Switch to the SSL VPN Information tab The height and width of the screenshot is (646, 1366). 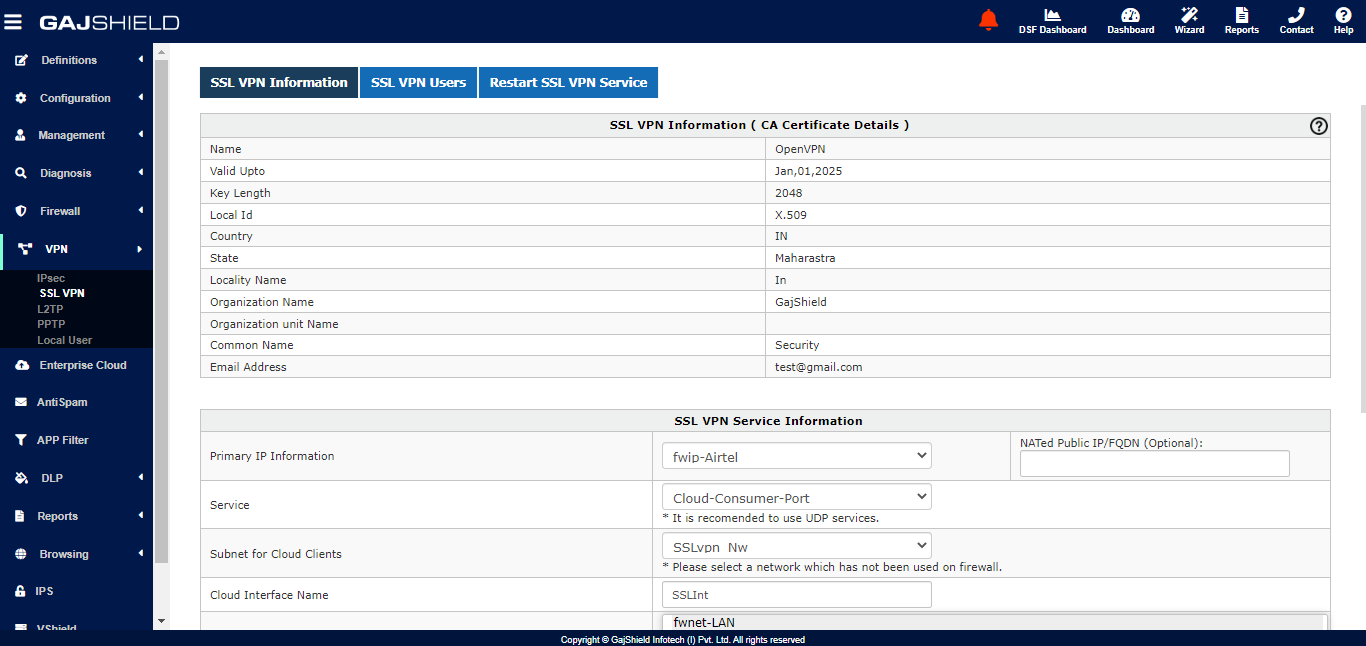point(279,83)
